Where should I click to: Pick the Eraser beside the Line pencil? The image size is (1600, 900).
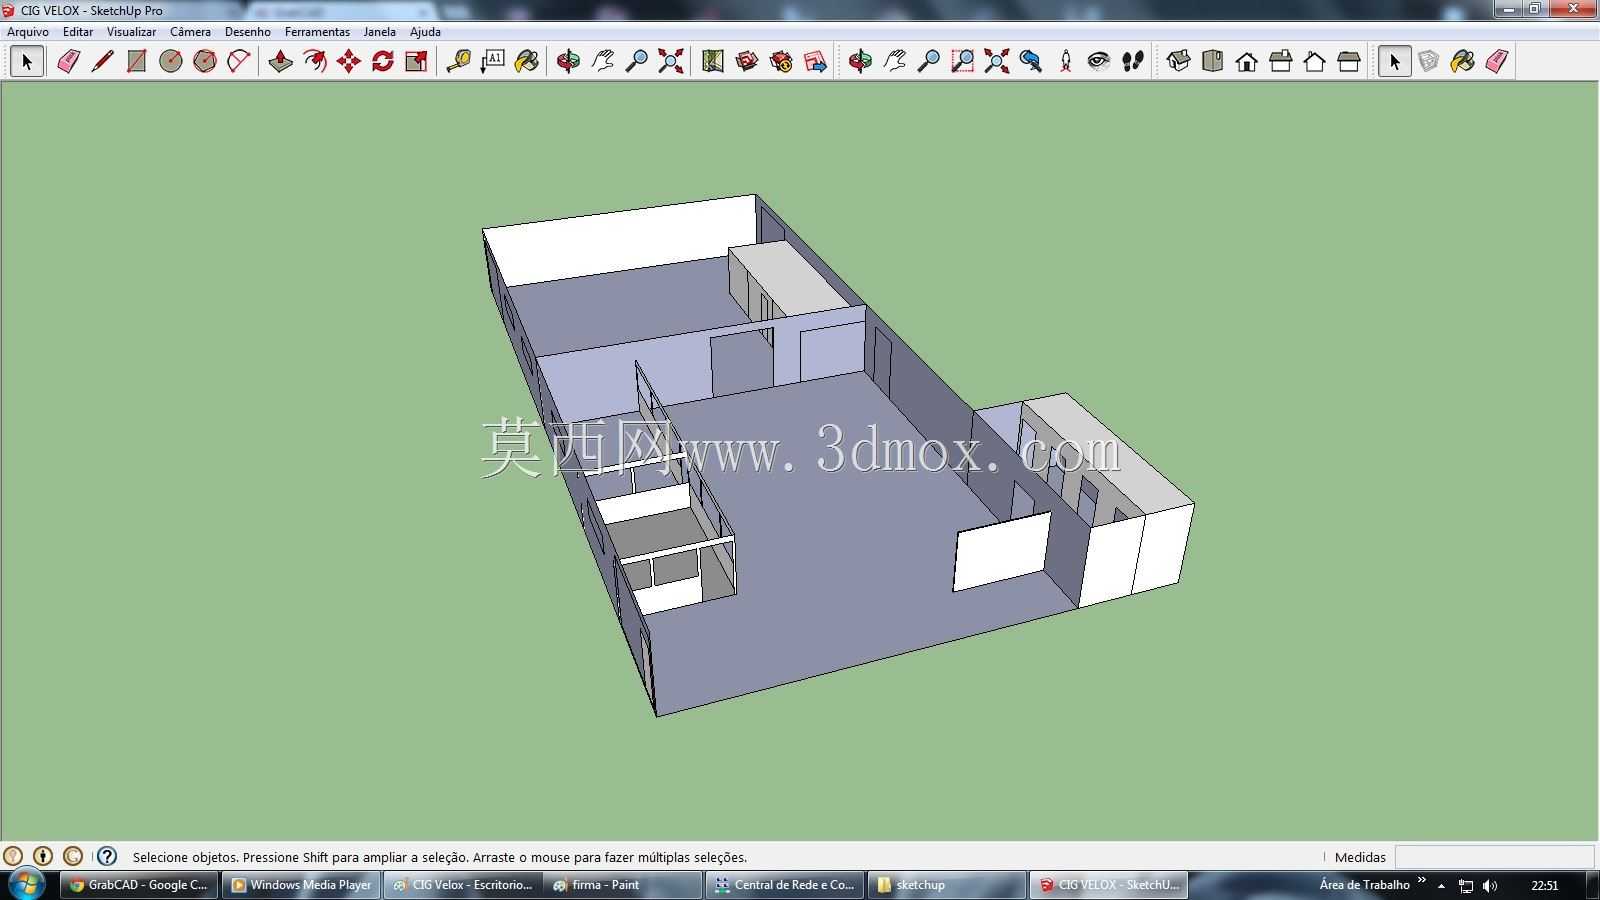68,62
